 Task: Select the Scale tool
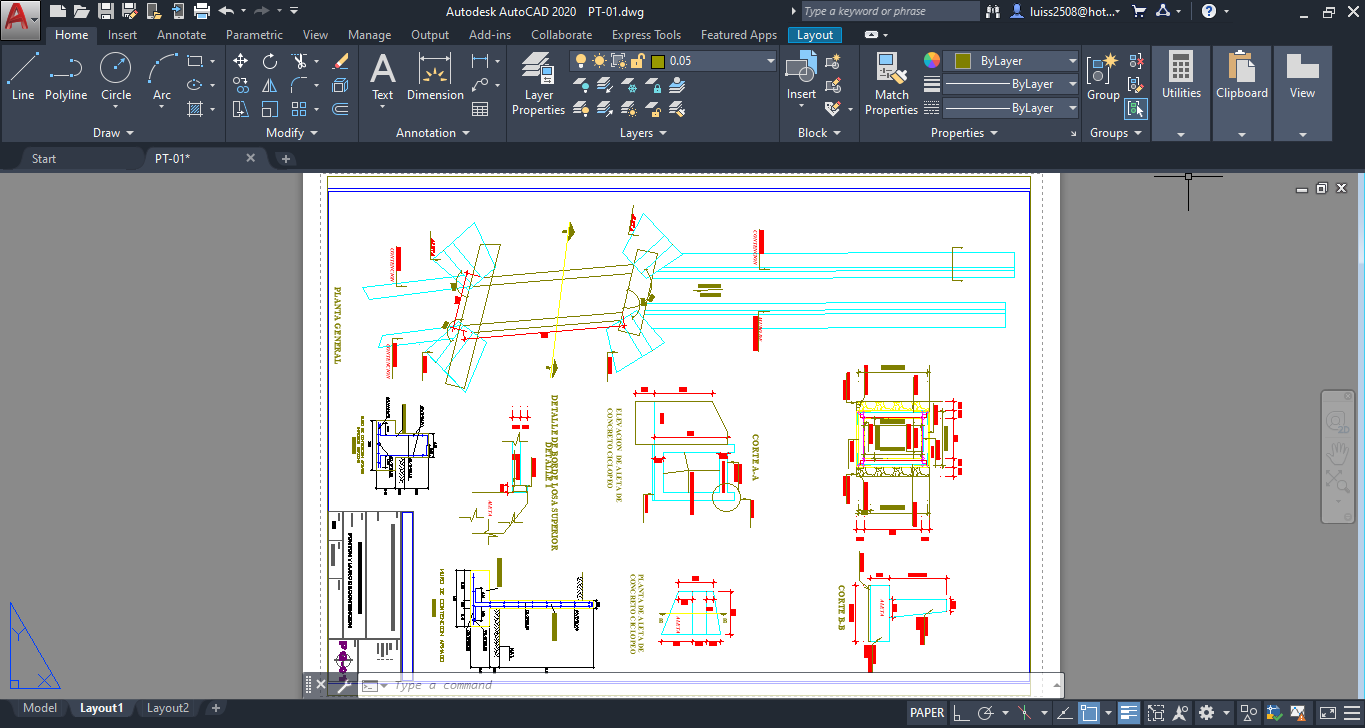pos(270,109)
